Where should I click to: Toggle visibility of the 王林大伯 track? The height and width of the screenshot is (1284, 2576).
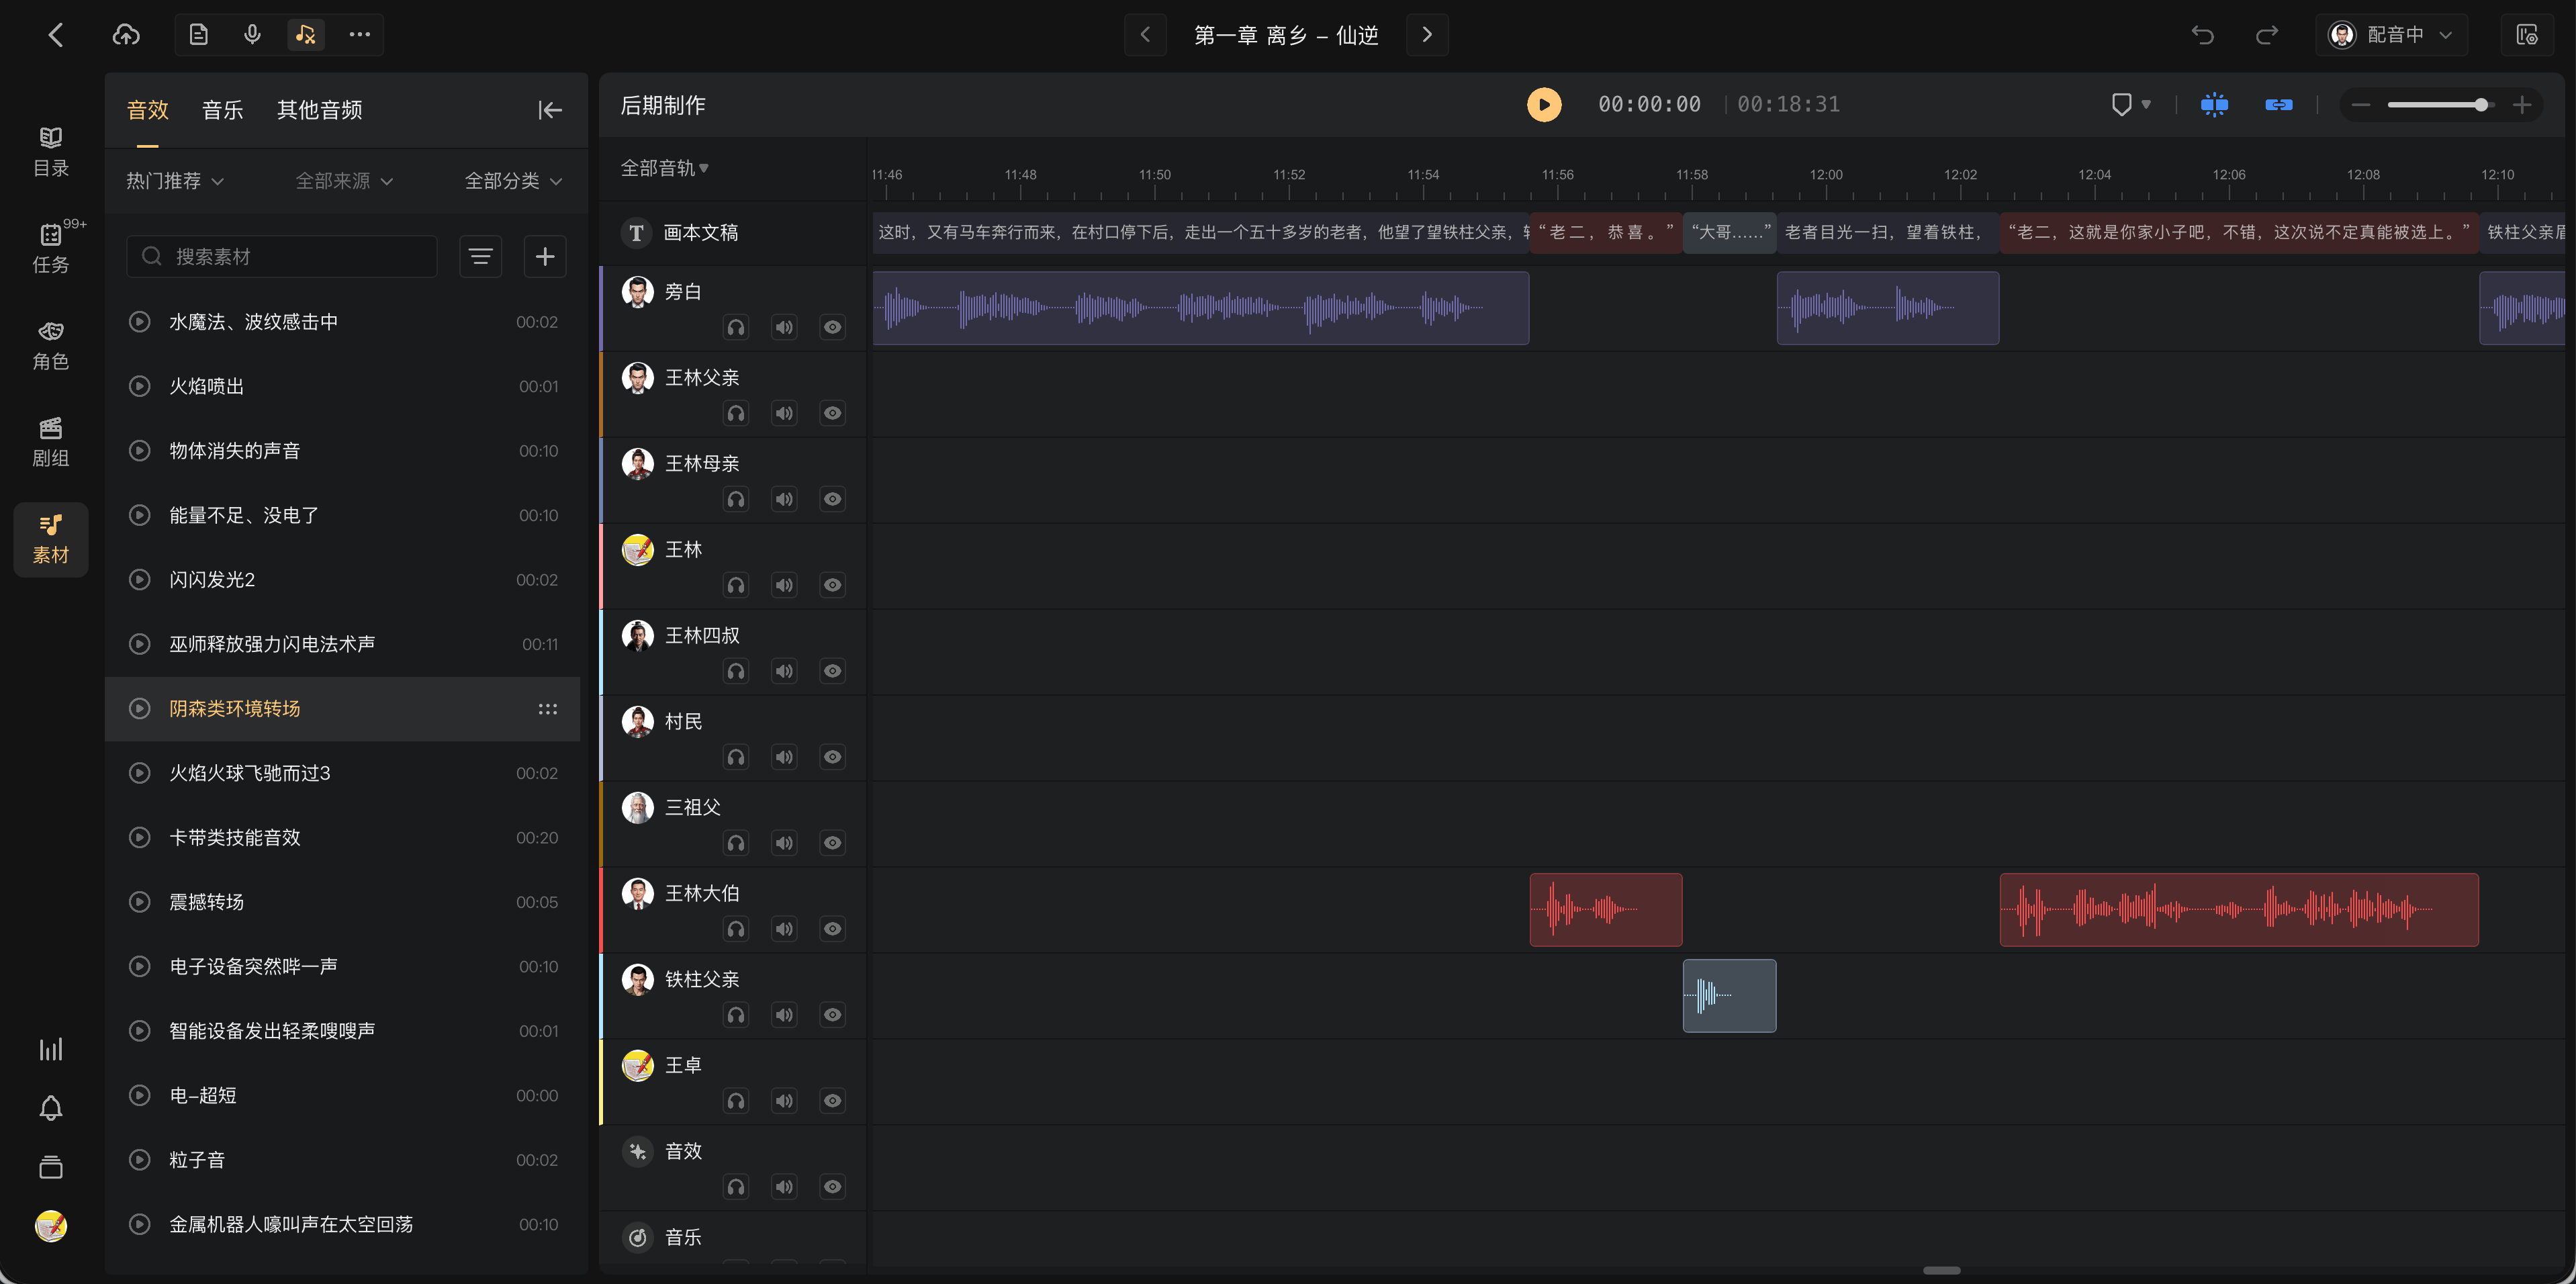coord(832,929)
